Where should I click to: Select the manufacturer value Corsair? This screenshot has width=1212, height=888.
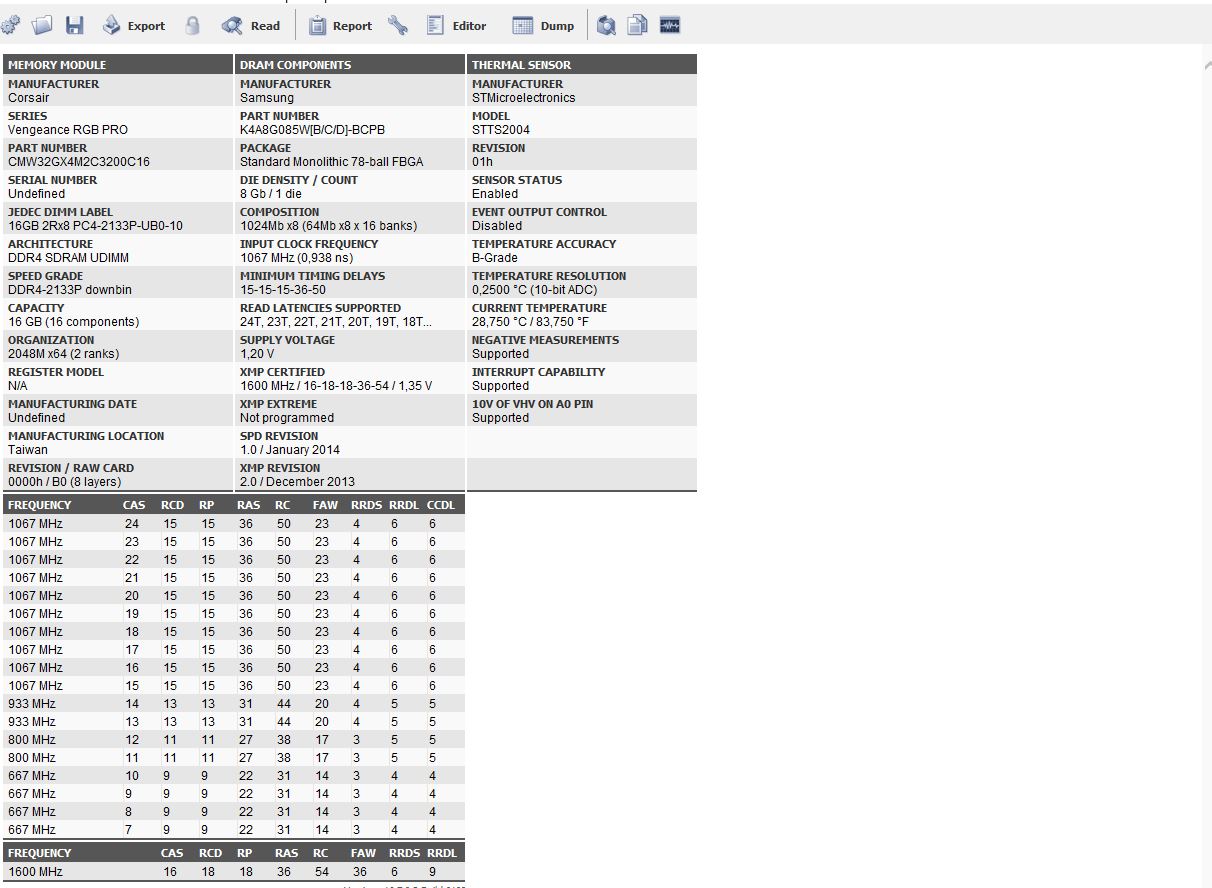29,98
